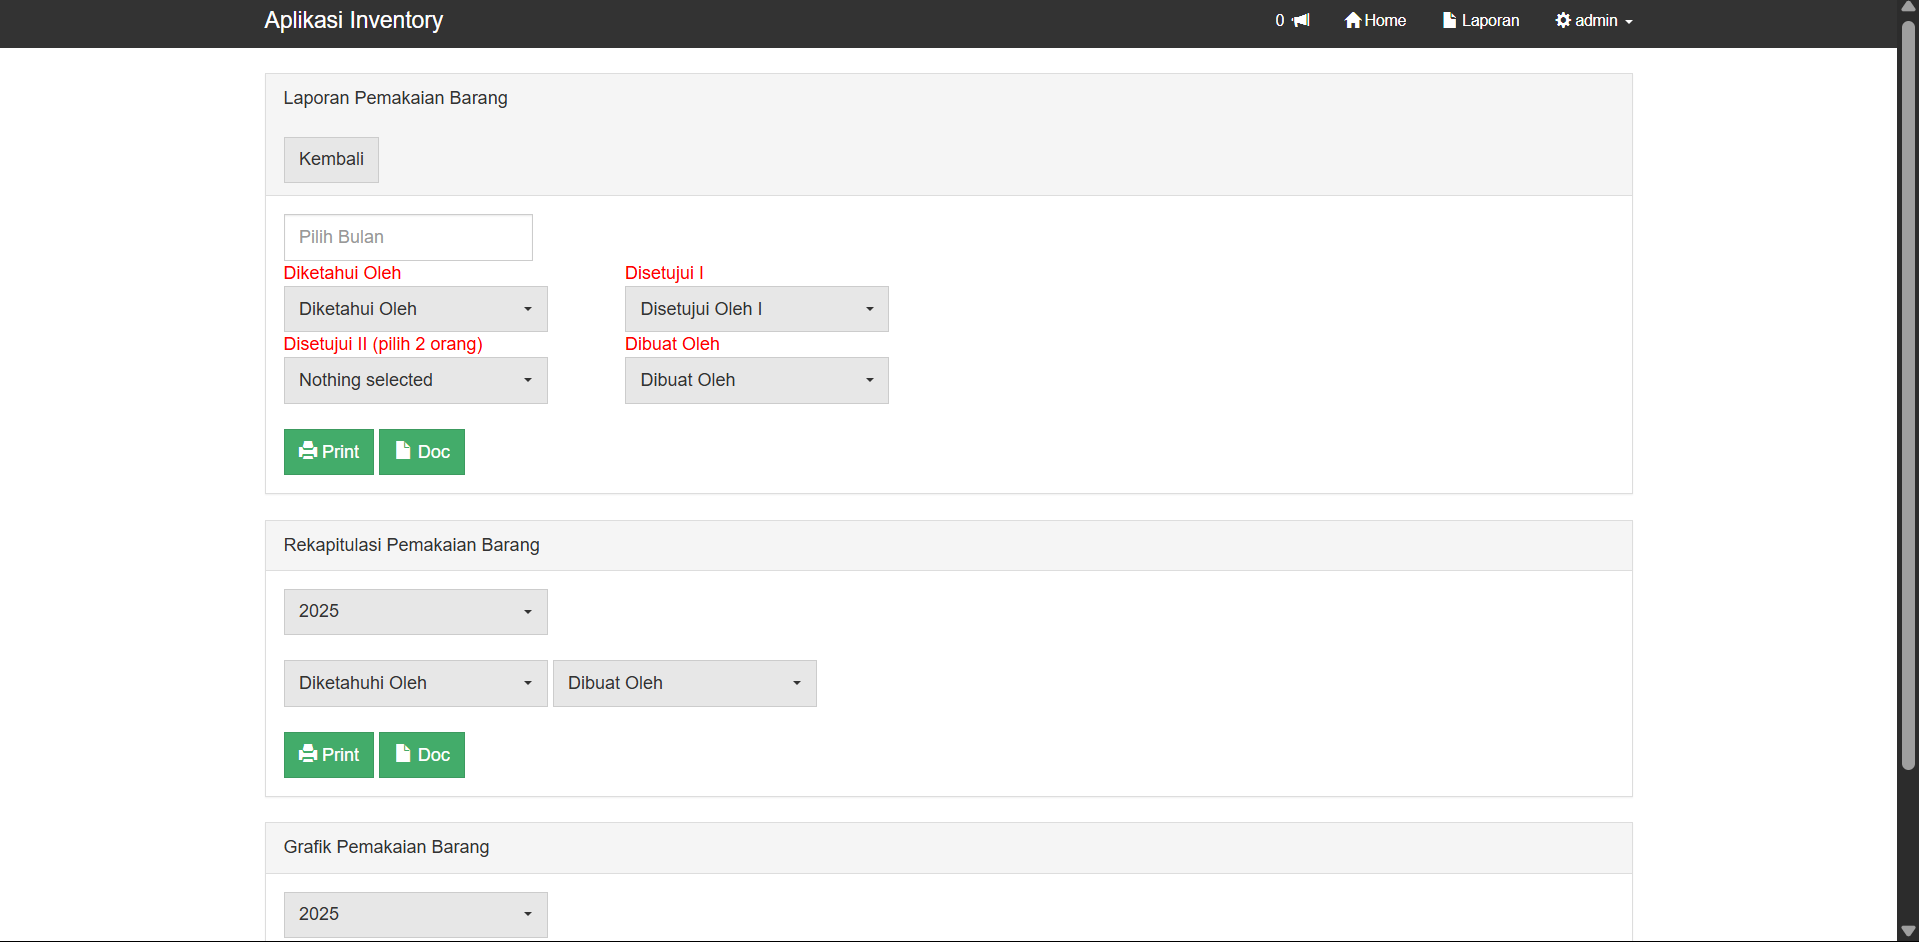This screenshot has height=942, width=1919.
Task: Open the Nothing selected dropdown
Action: [x=415, y=380]
